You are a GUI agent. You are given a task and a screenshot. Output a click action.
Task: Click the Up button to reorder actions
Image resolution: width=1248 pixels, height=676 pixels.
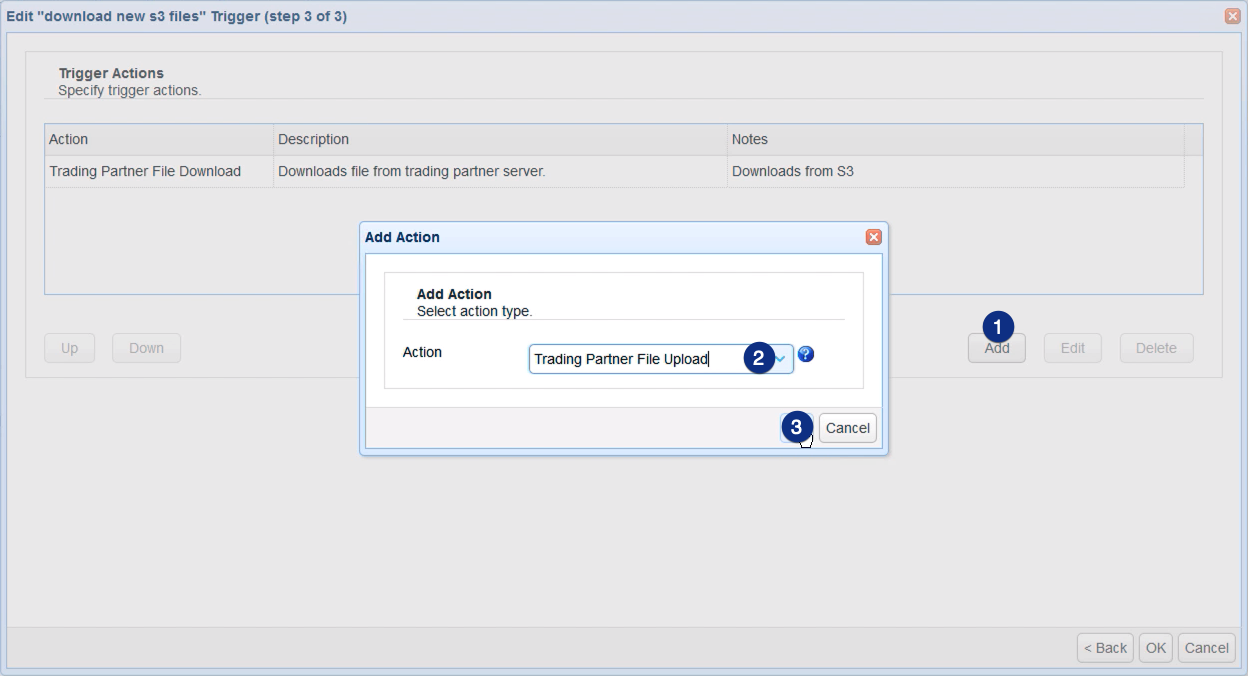(69, 348)
